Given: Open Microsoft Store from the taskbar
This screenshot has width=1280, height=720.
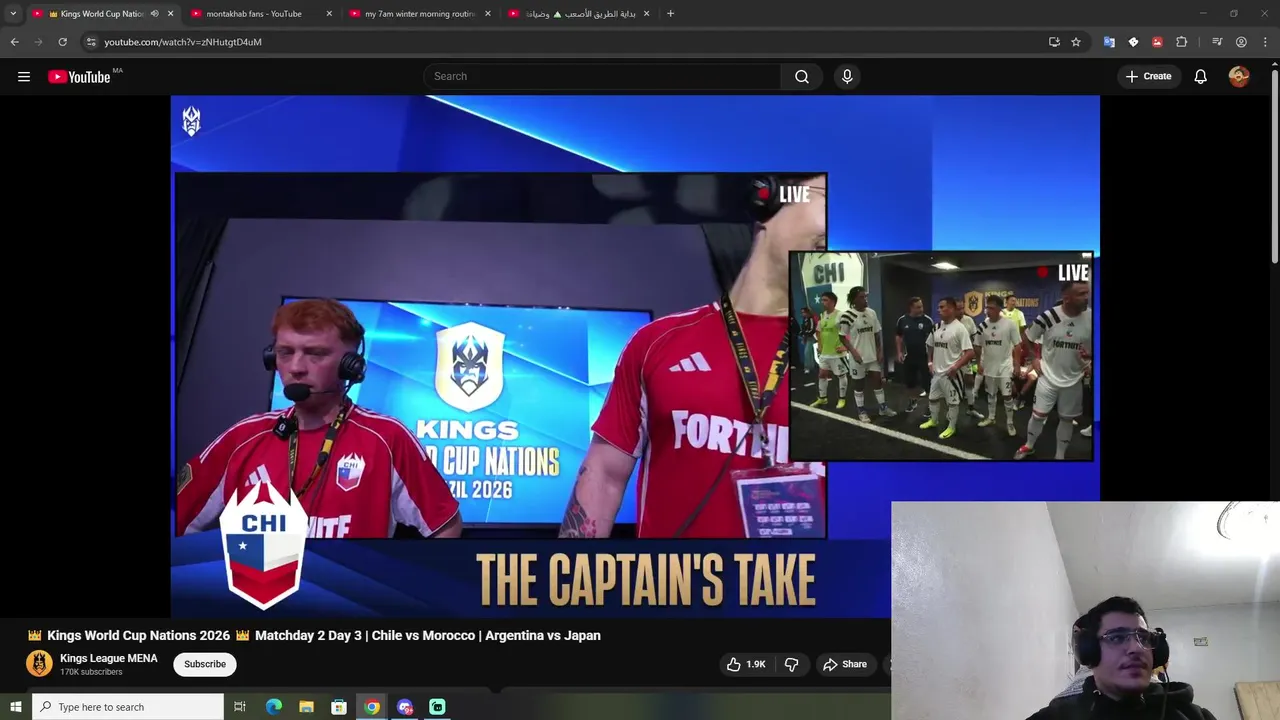Looking at the screenshot, I should click(x=339, y=707).
